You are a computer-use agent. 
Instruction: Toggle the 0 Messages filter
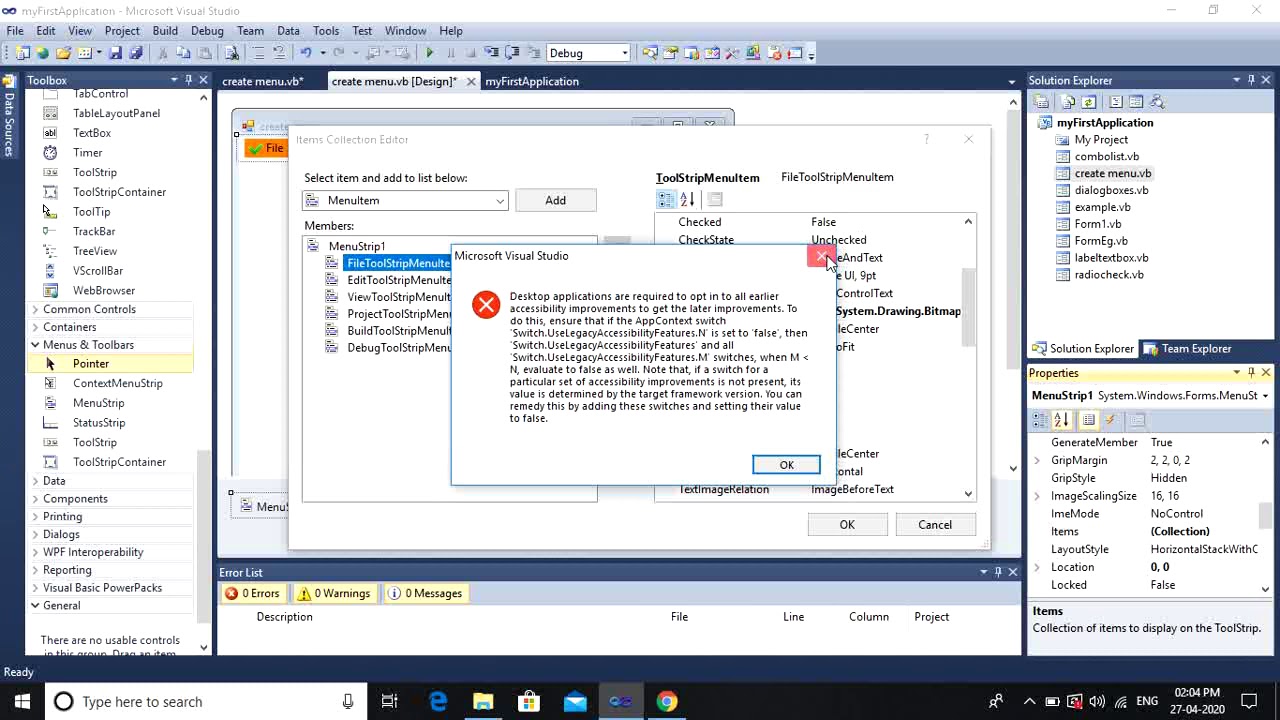click(x=426, y=593)
